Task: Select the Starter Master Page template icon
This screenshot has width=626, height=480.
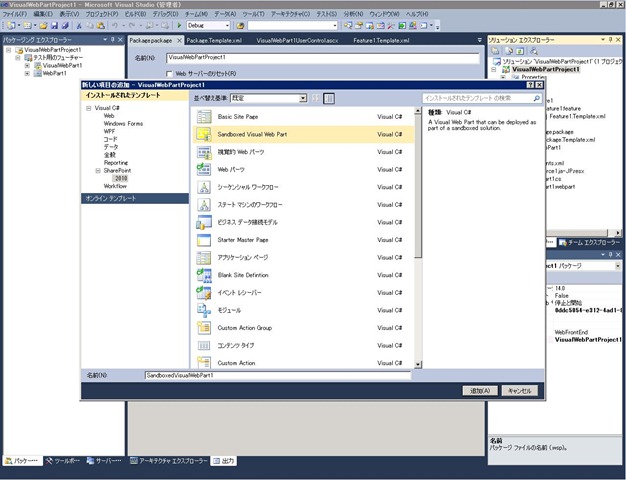Action: point(204,240)
